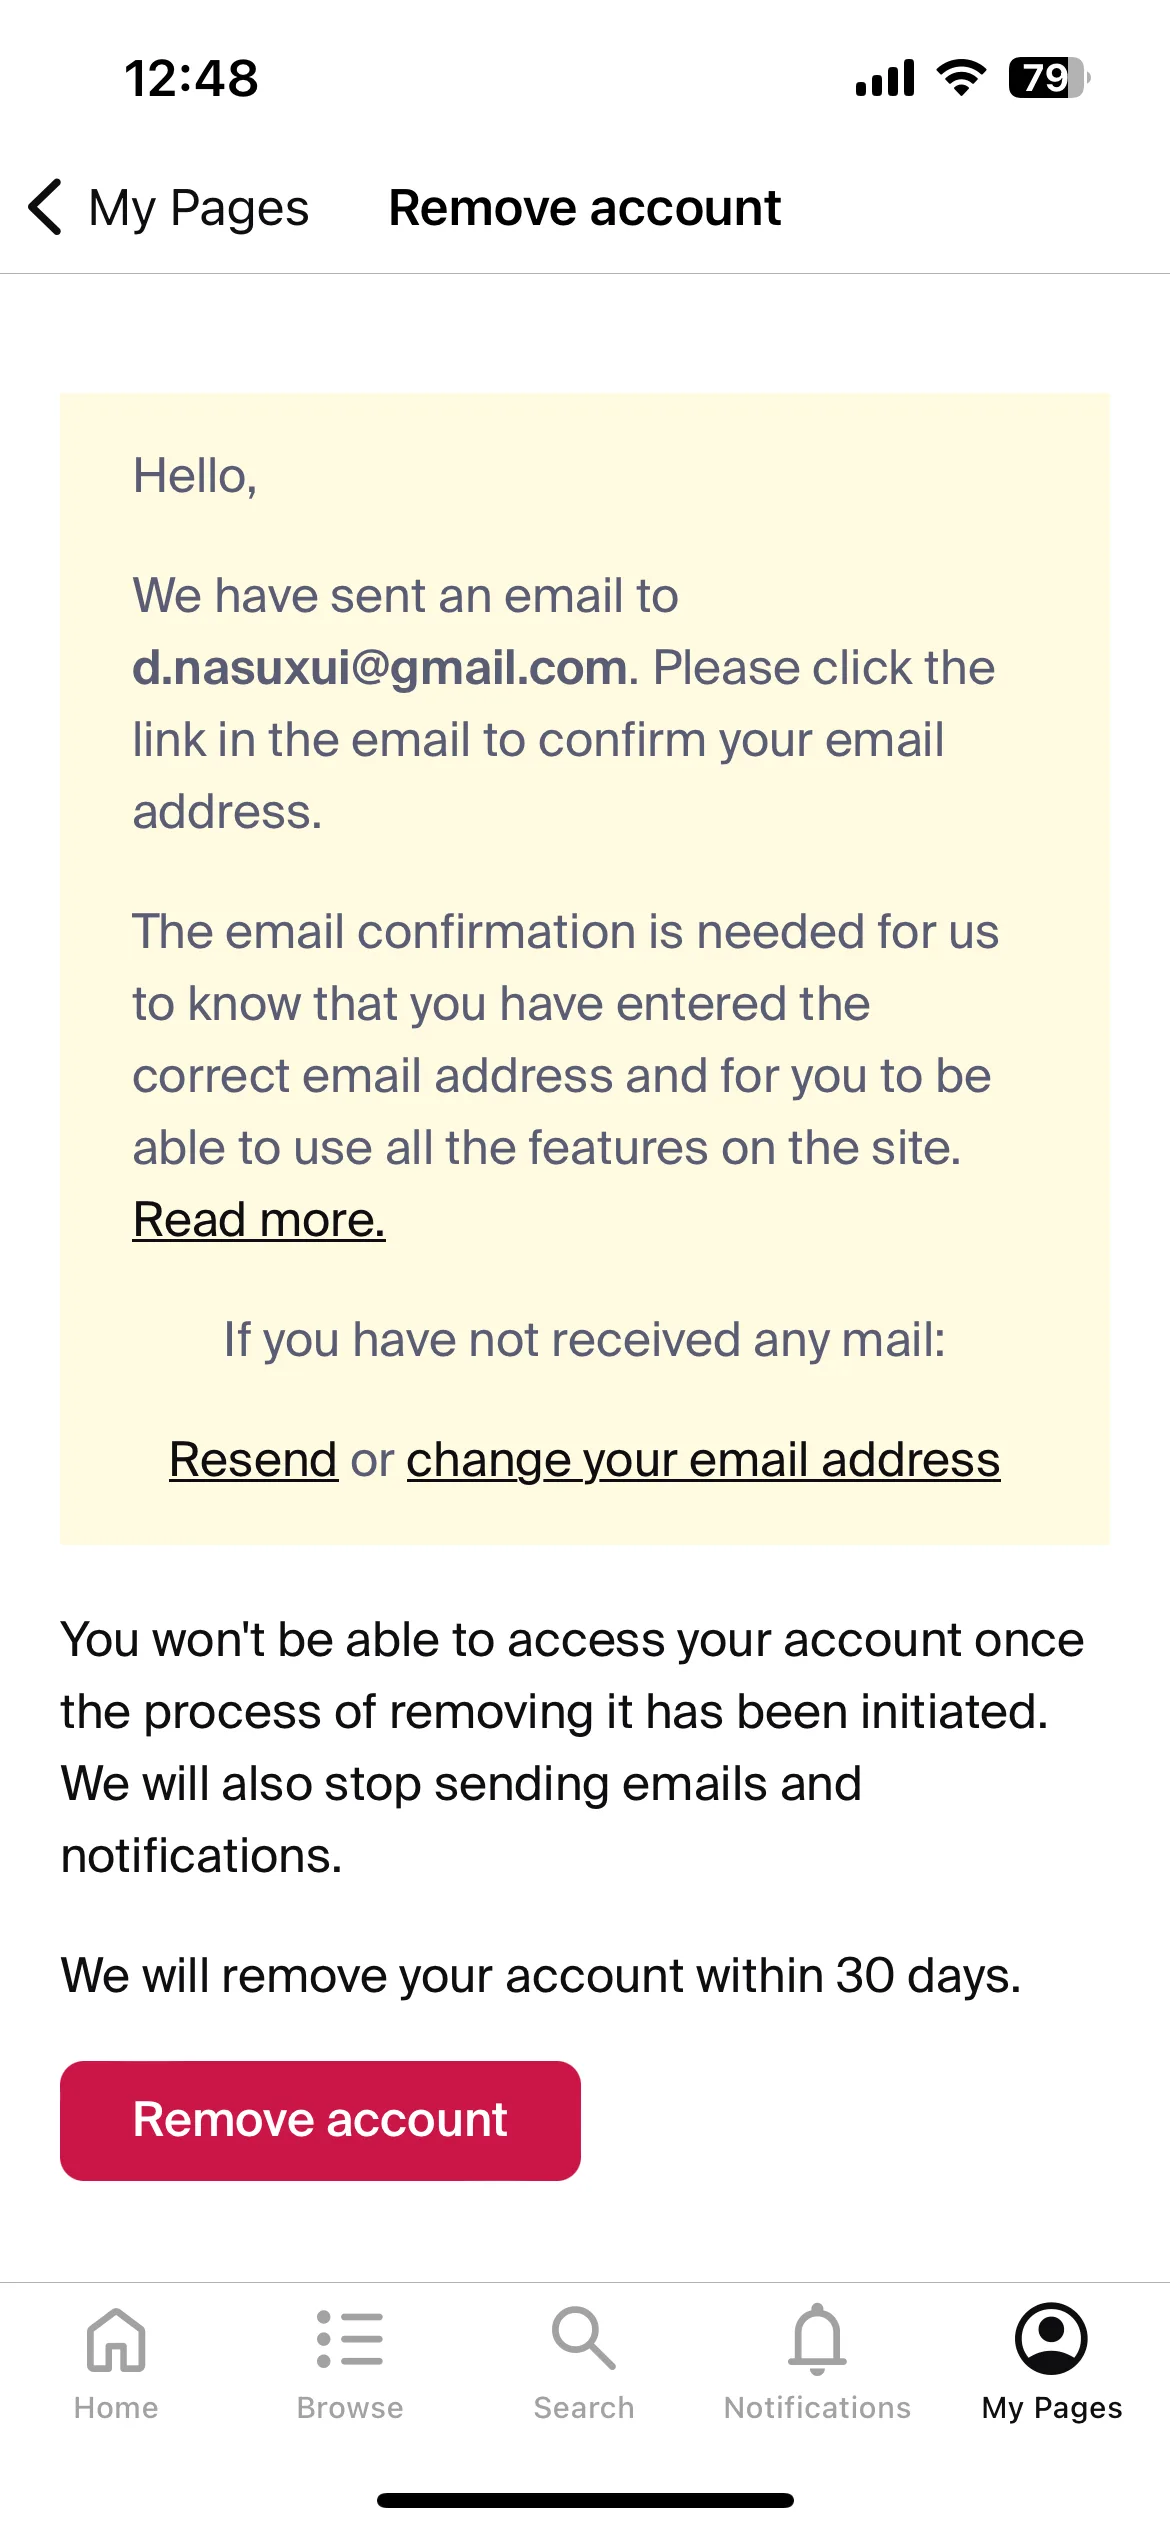Open the Home house icon
The height and width of the screenshot is (2532, 1170).
[x=116, y=2339]
